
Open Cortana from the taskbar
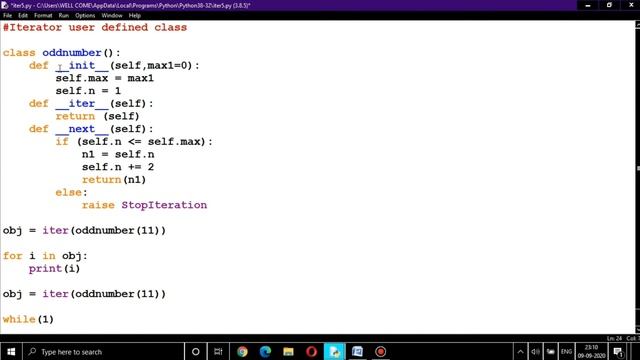(x=196, y=351)
